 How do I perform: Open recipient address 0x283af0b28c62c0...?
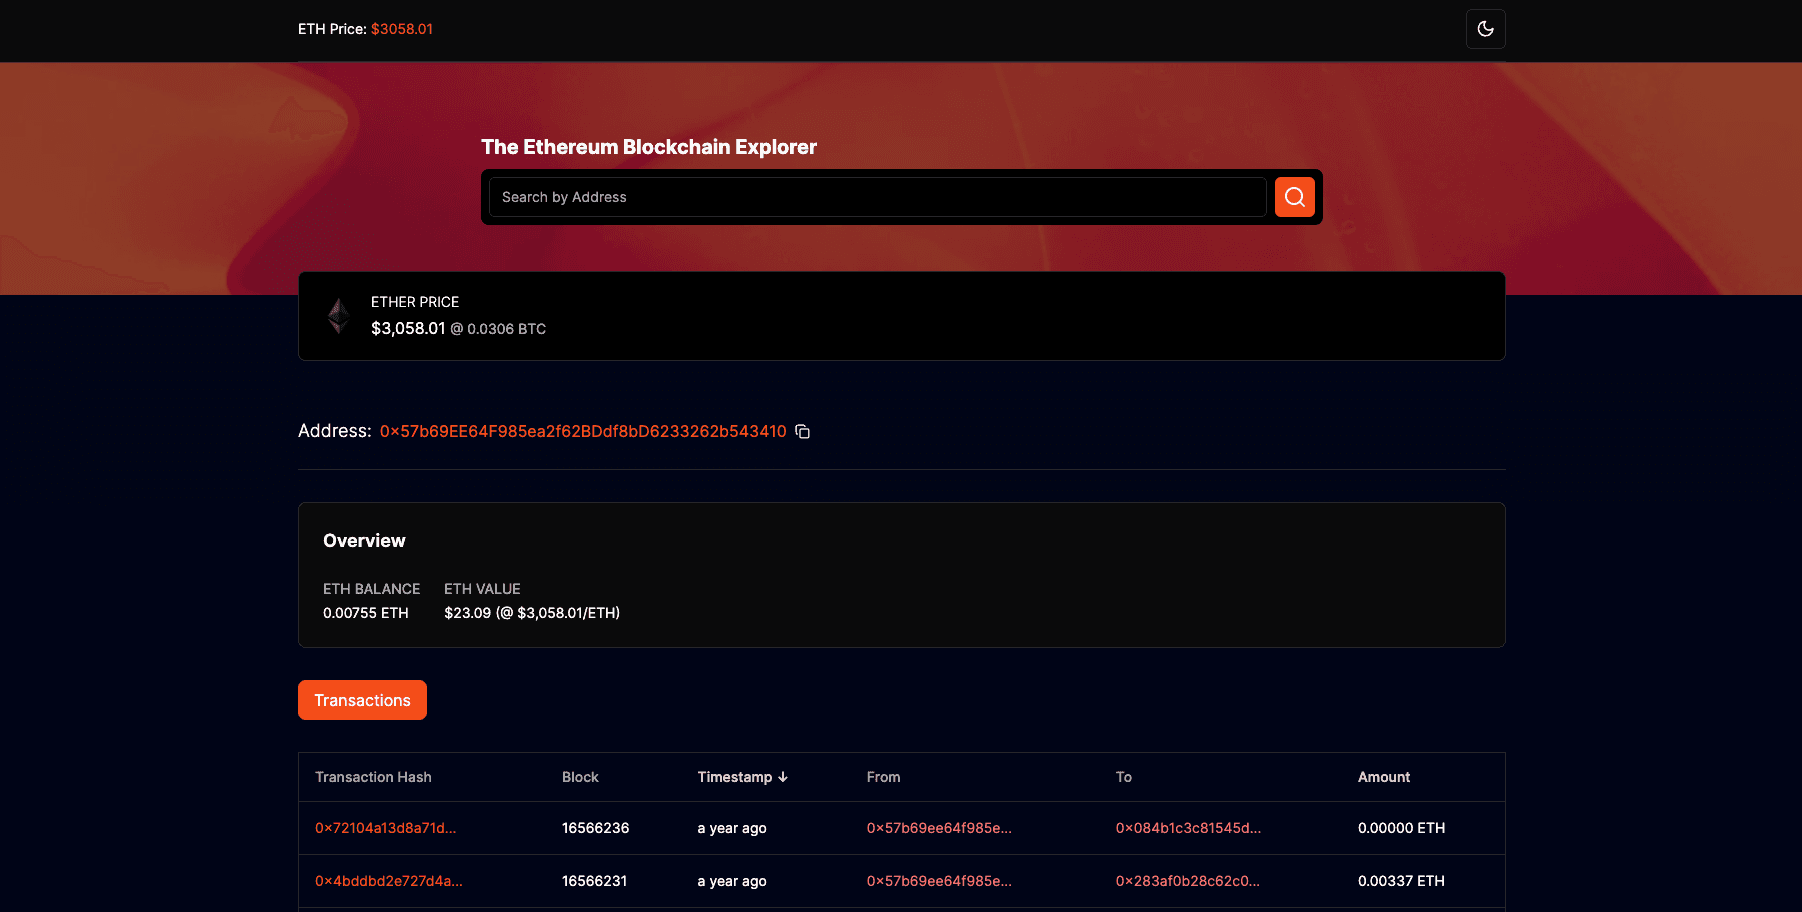pos(1187,881)
